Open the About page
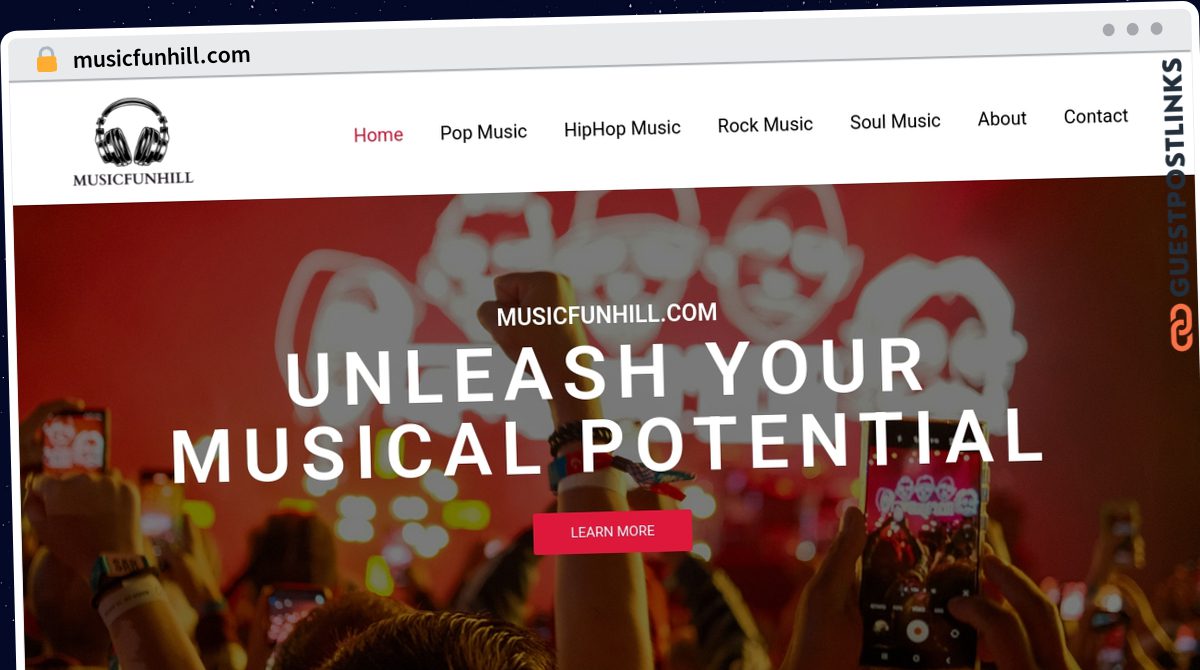The width and height of the screenshot is (1200, 670). (1002, 118)
